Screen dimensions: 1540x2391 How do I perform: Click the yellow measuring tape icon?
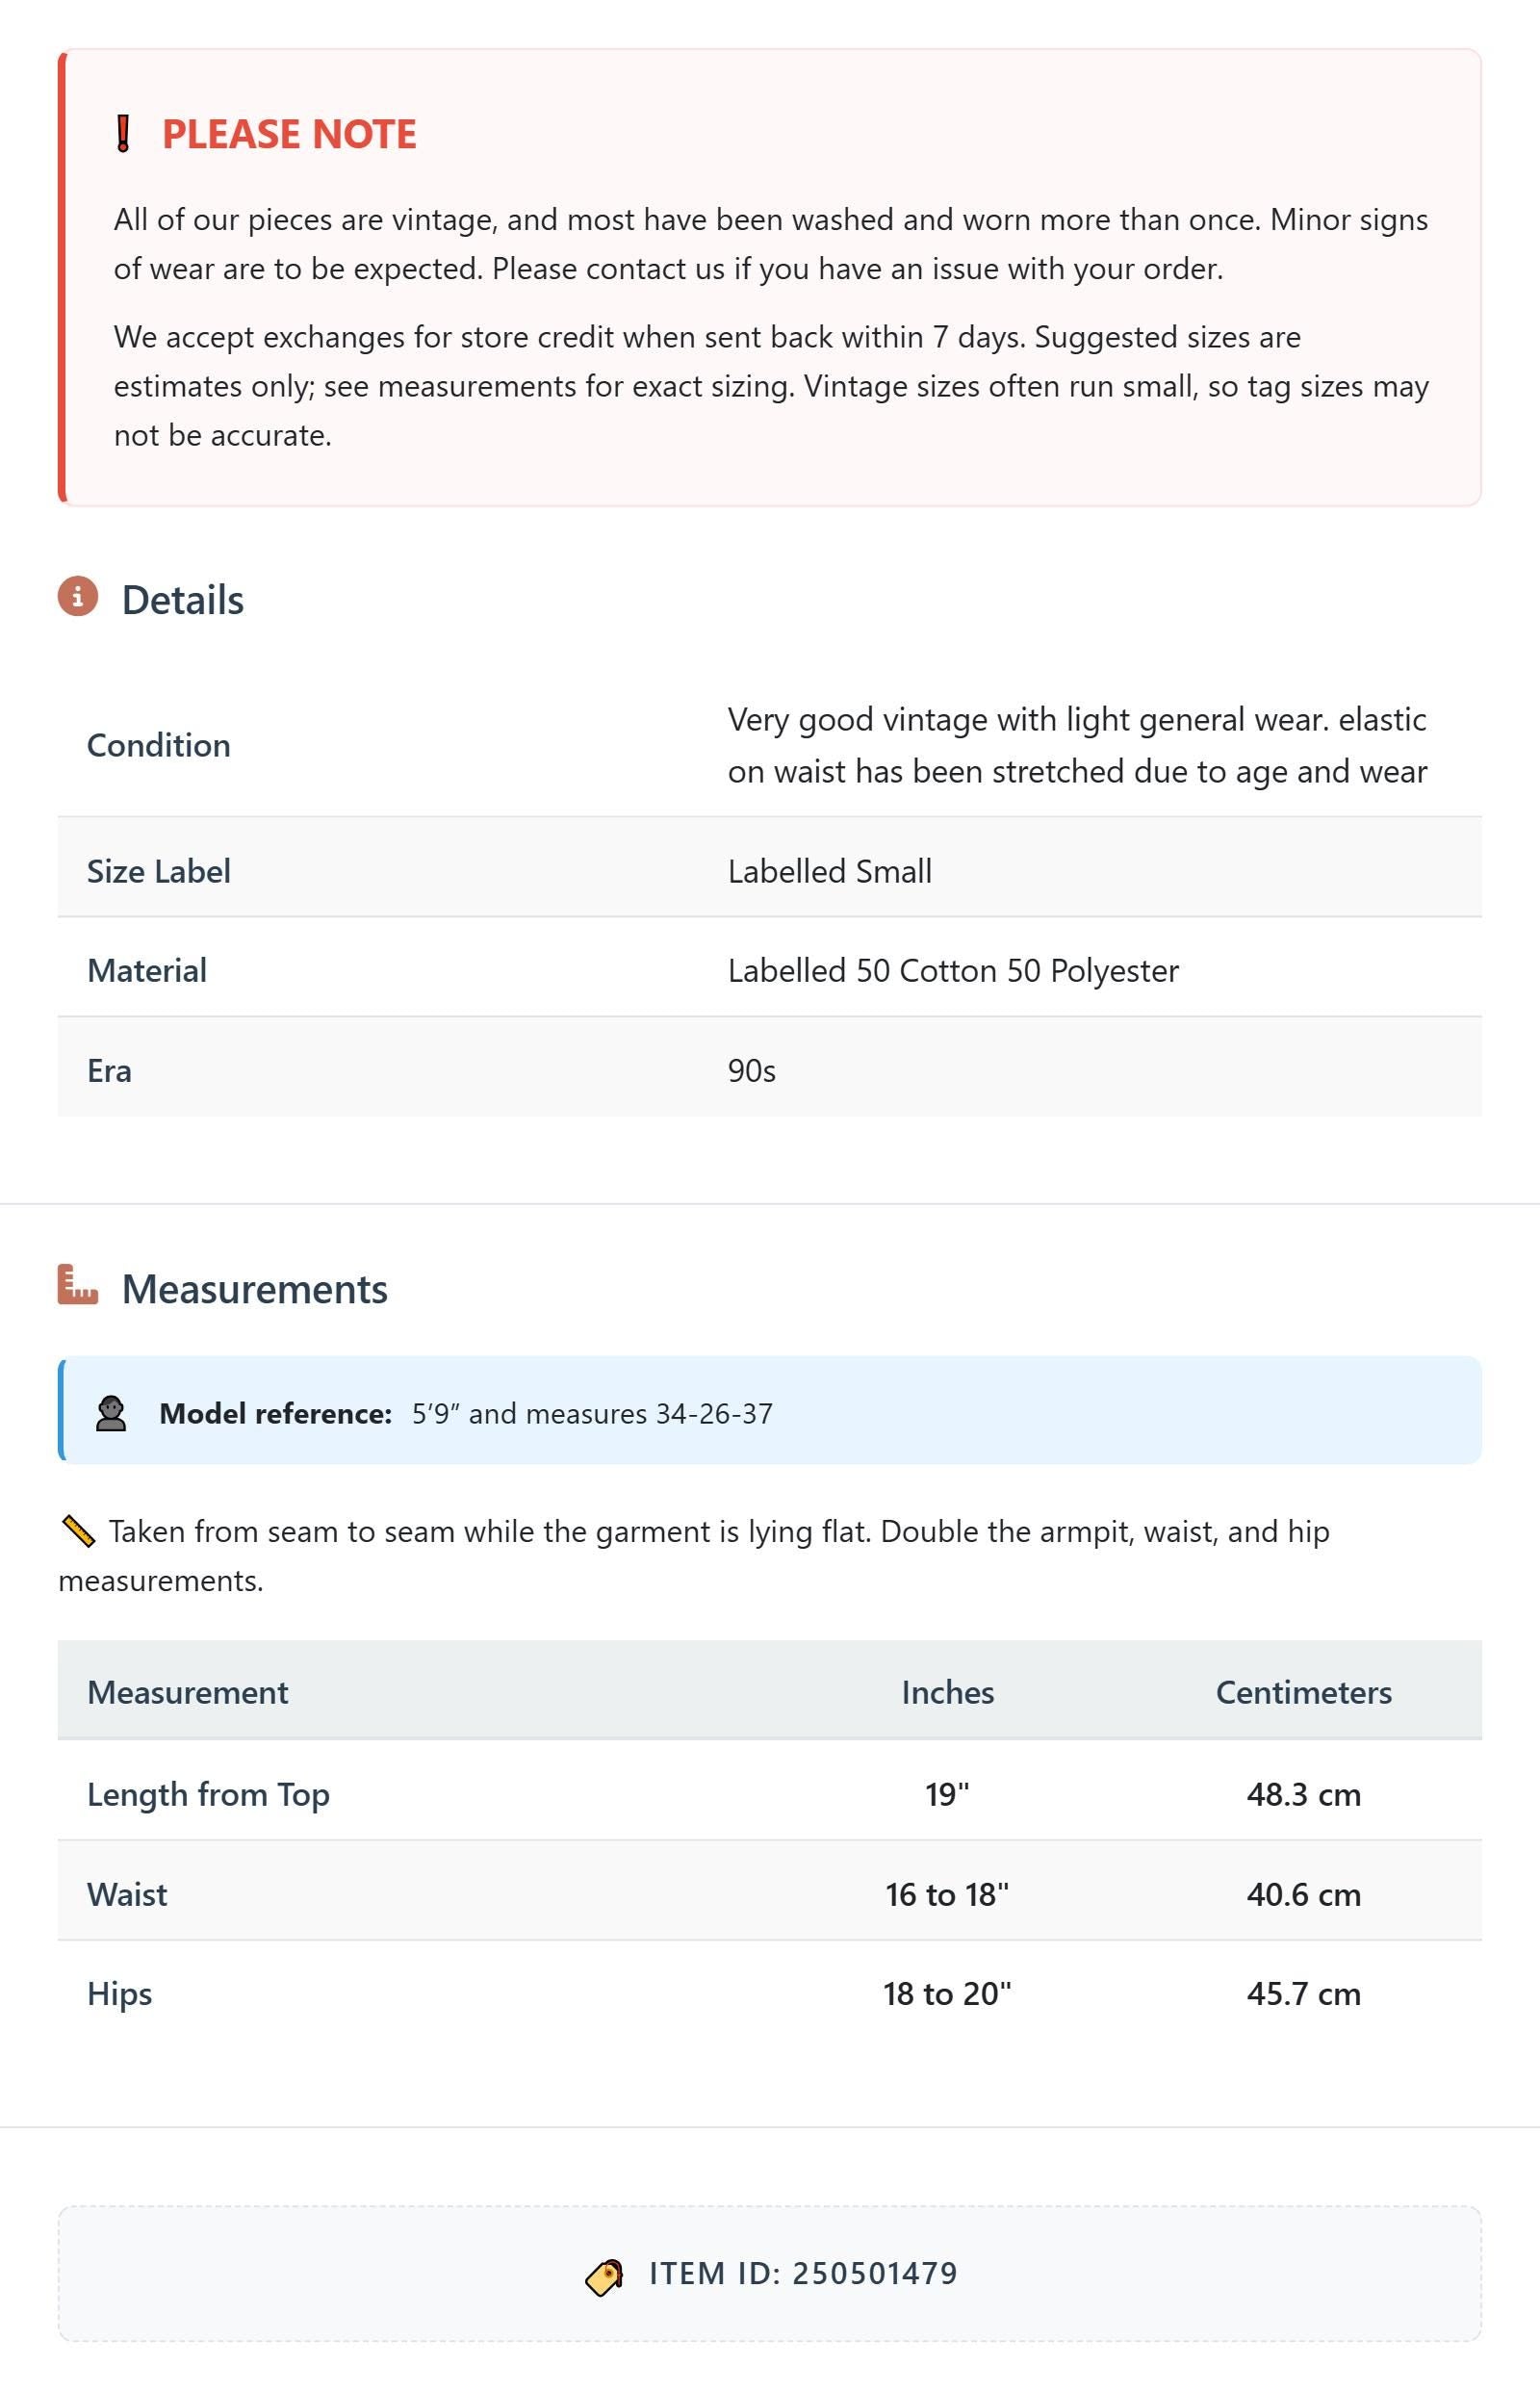[78, 1531]
